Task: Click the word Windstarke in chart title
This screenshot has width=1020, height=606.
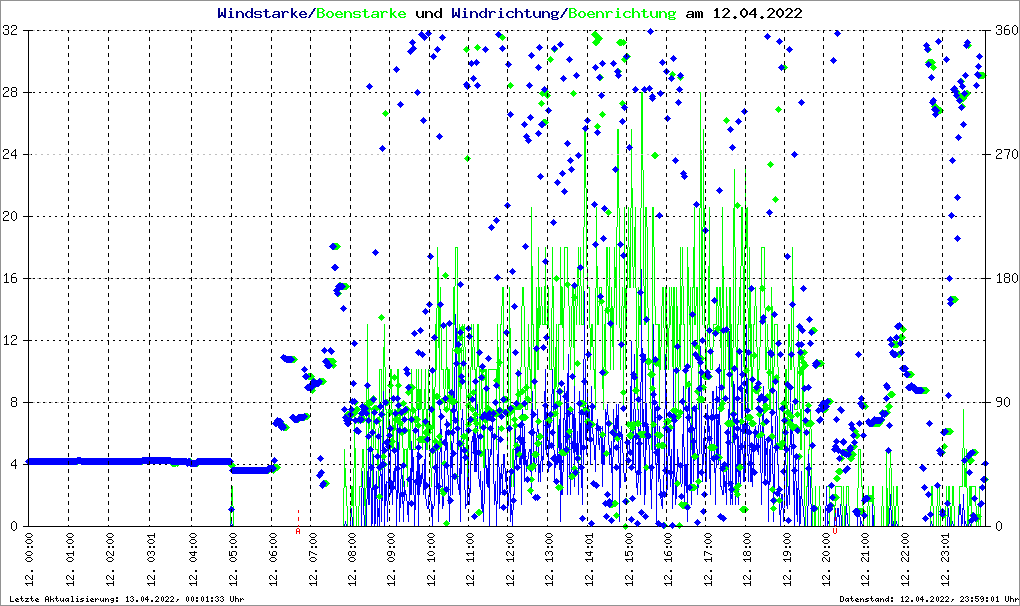Action: click(264, 14)
